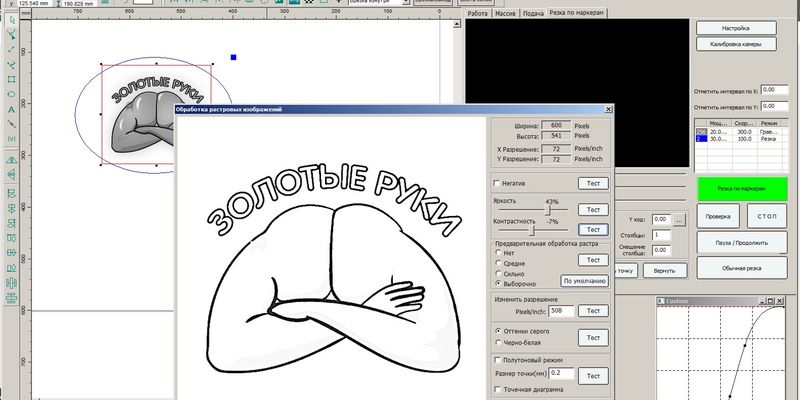Open the Резка по маркерам tab
Viewport: 800px width, 400px height.
coord(577,13)
